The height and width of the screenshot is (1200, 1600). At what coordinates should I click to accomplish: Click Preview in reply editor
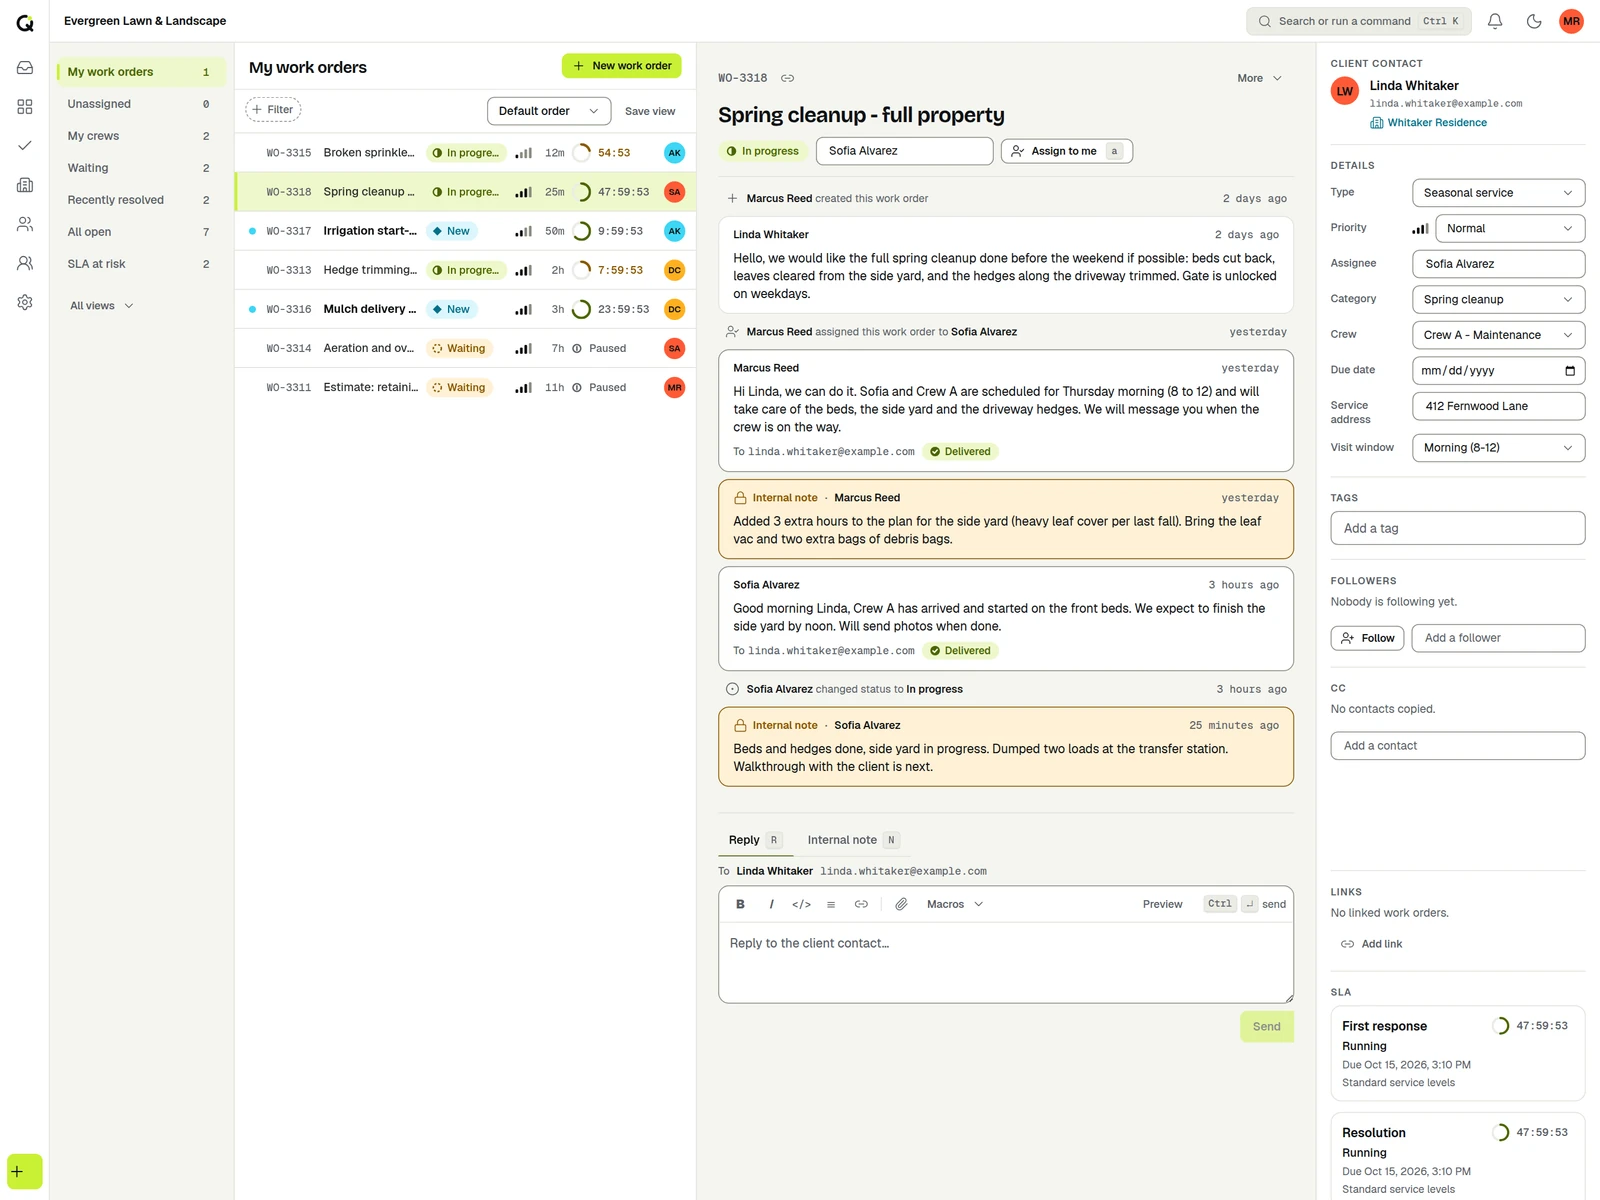(x=1162, y=904)
